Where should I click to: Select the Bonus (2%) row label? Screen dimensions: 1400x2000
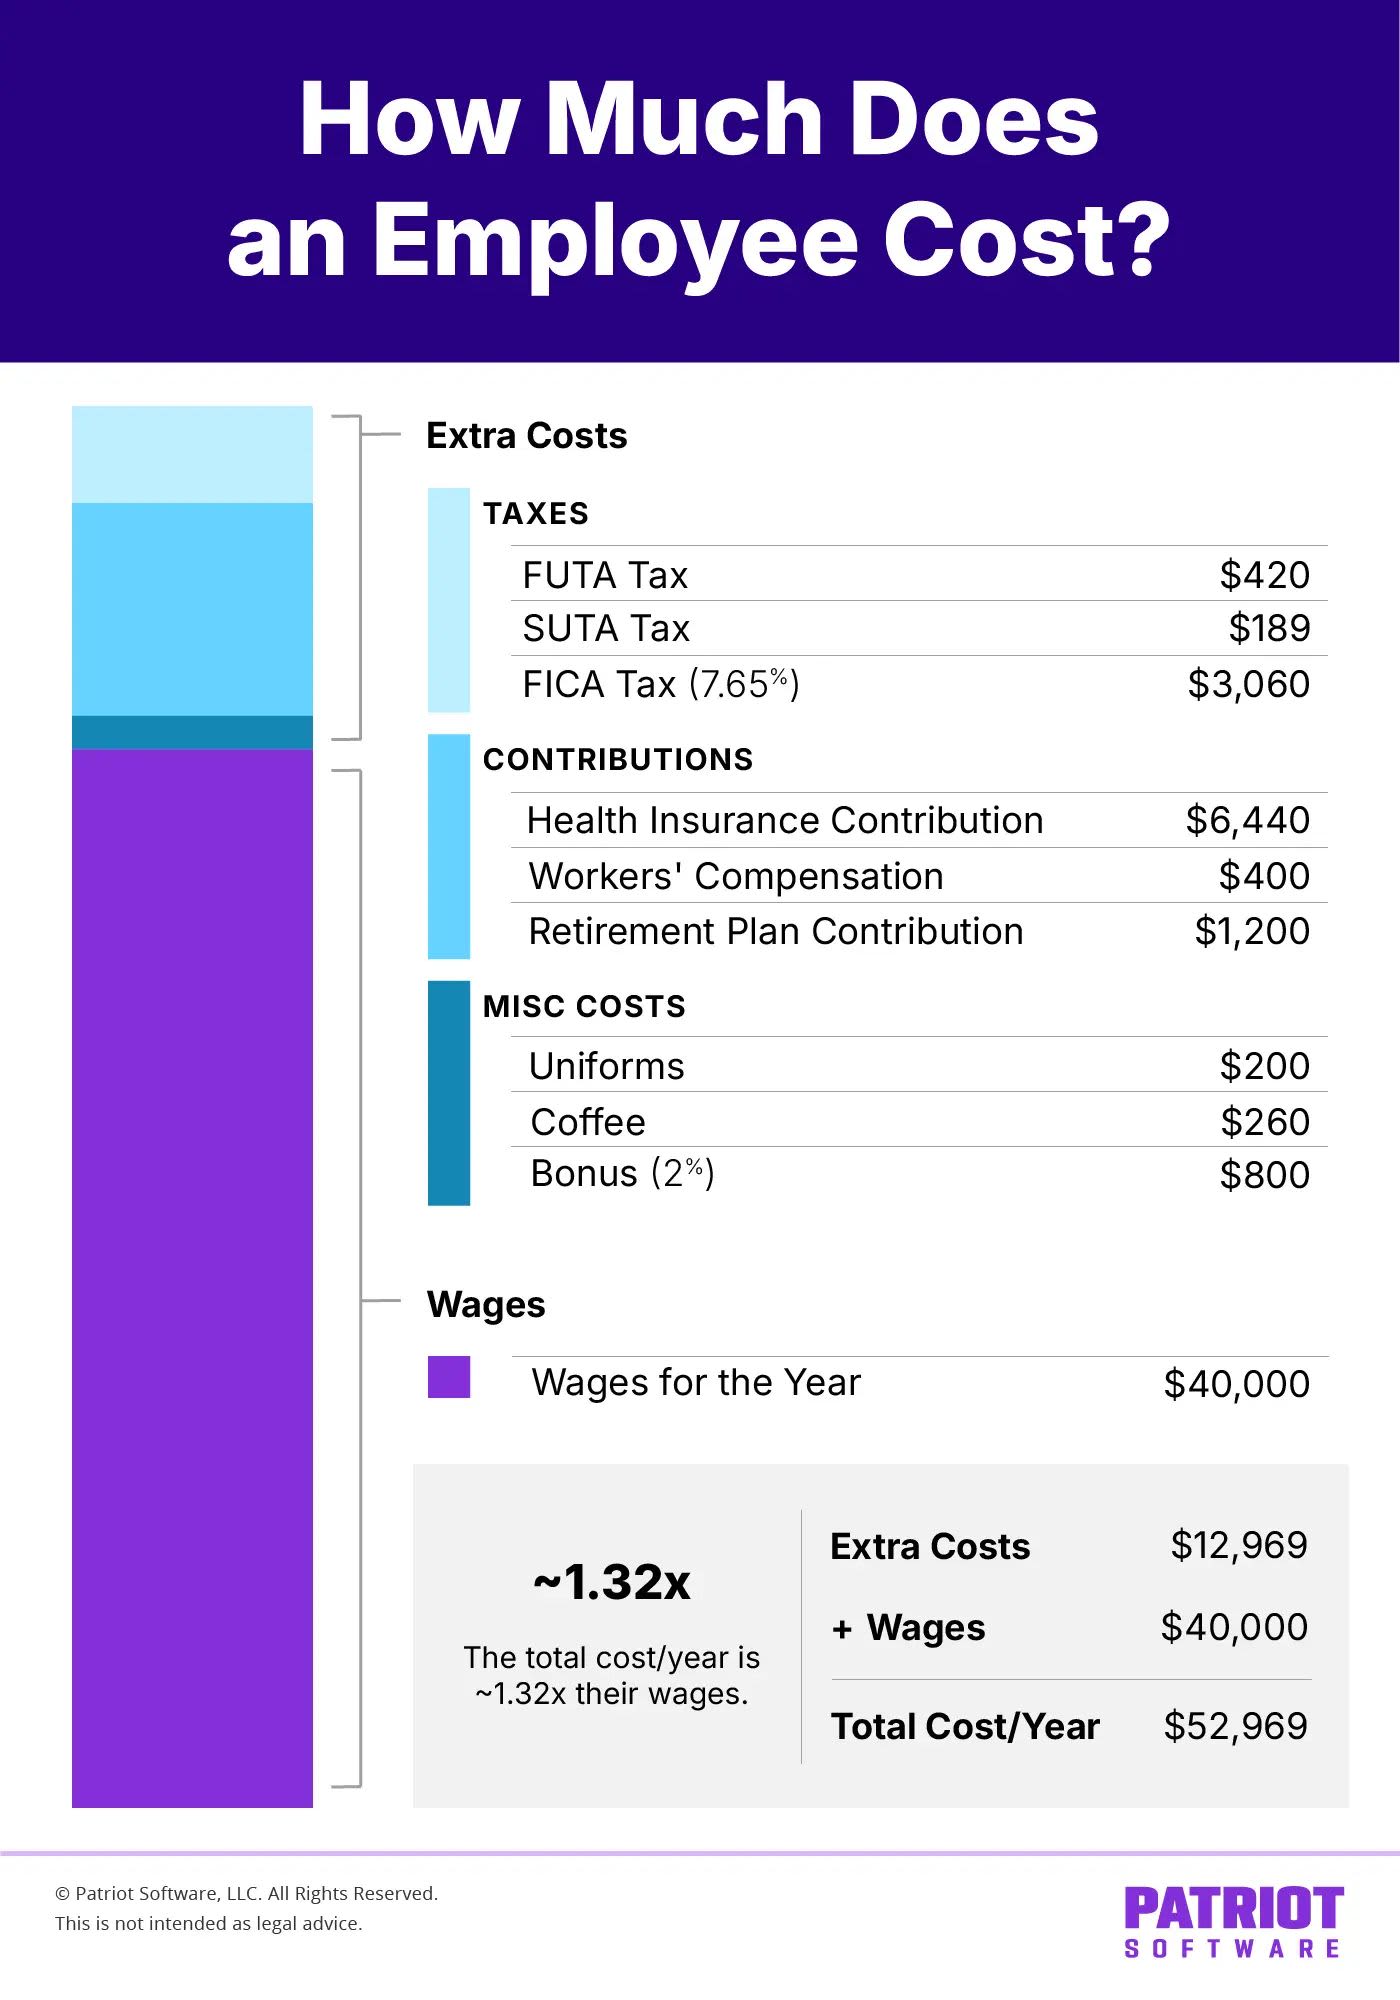coord(622,1174)
